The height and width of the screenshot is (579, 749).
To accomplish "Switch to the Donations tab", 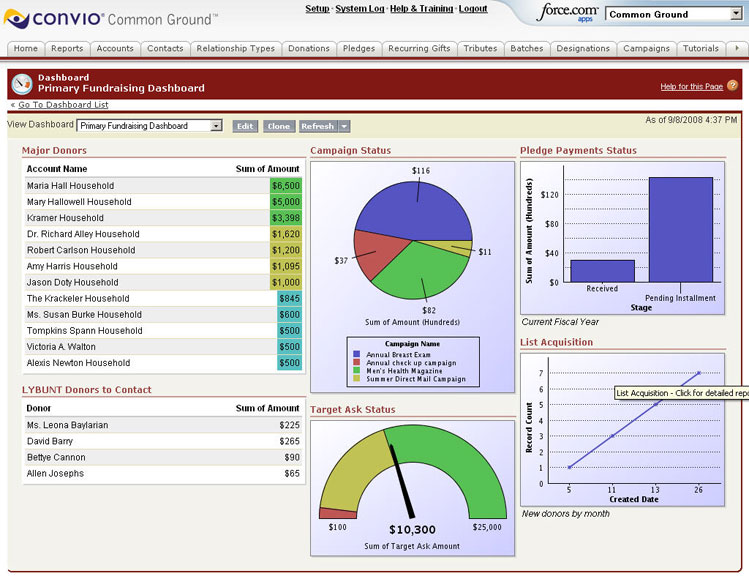I will pos(308,48).
